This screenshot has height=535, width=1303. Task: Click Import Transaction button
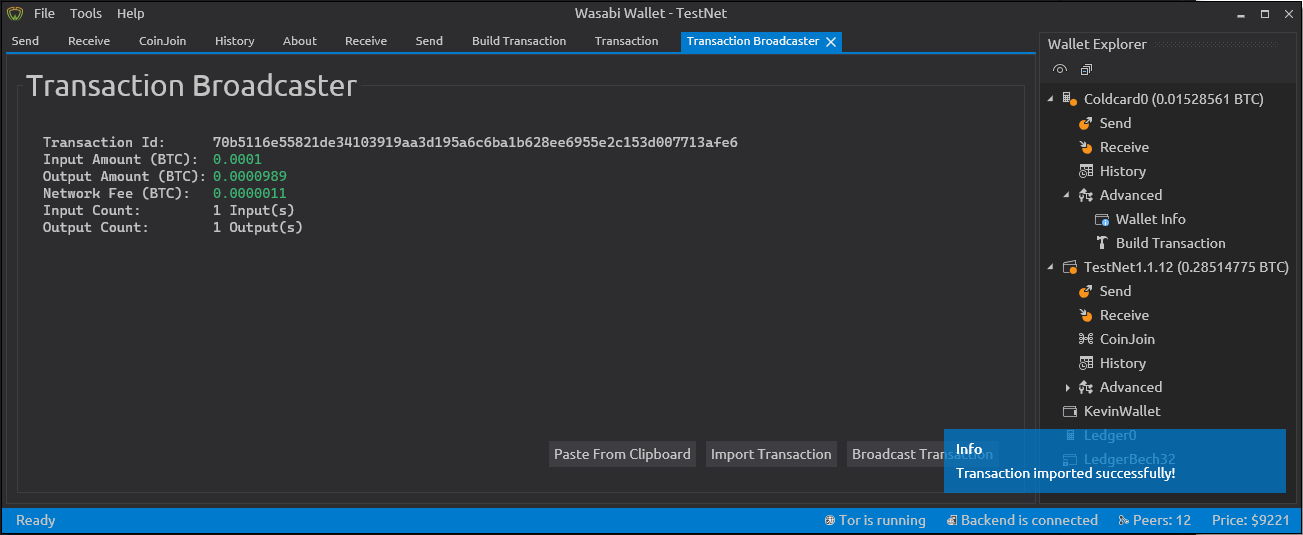coord(771,454)
